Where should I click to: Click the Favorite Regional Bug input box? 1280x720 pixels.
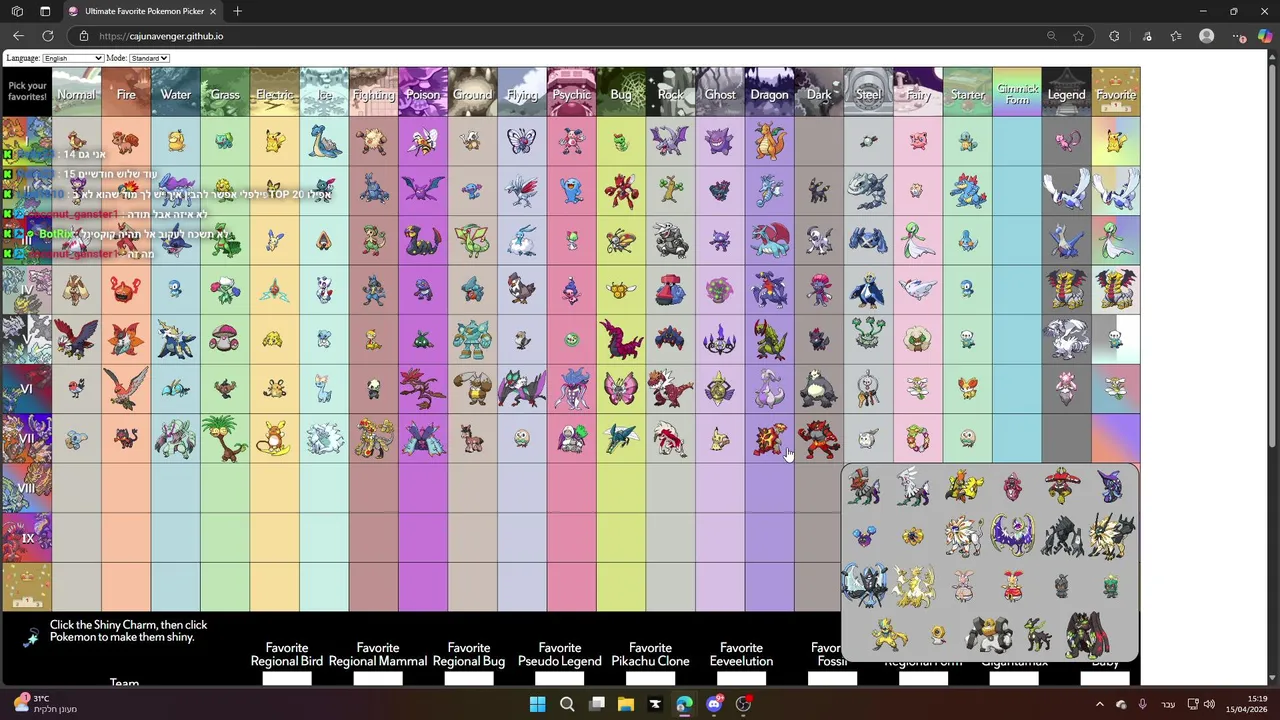point(469,679)
